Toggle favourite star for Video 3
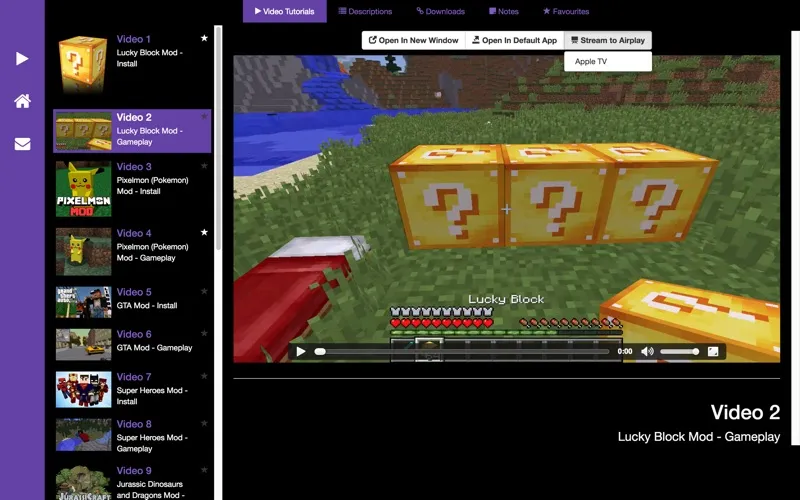 pos(204,165)
